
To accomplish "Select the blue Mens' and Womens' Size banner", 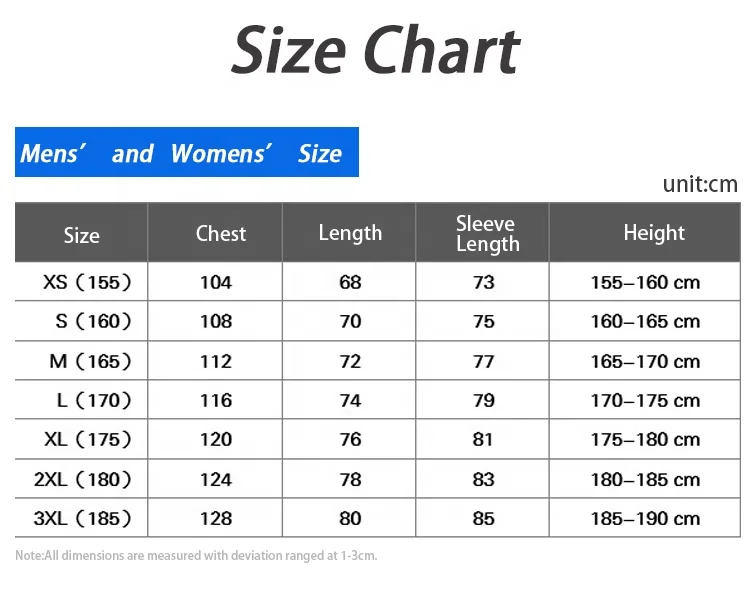I will click(186, 153).
